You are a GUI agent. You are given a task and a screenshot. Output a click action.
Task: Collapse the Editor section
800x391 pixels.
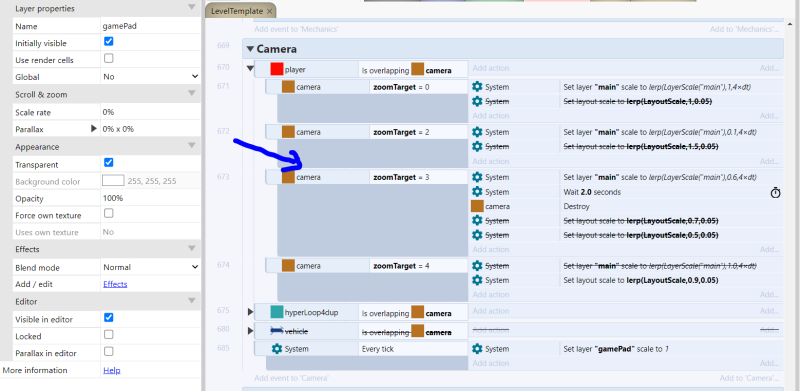point(192,300)
